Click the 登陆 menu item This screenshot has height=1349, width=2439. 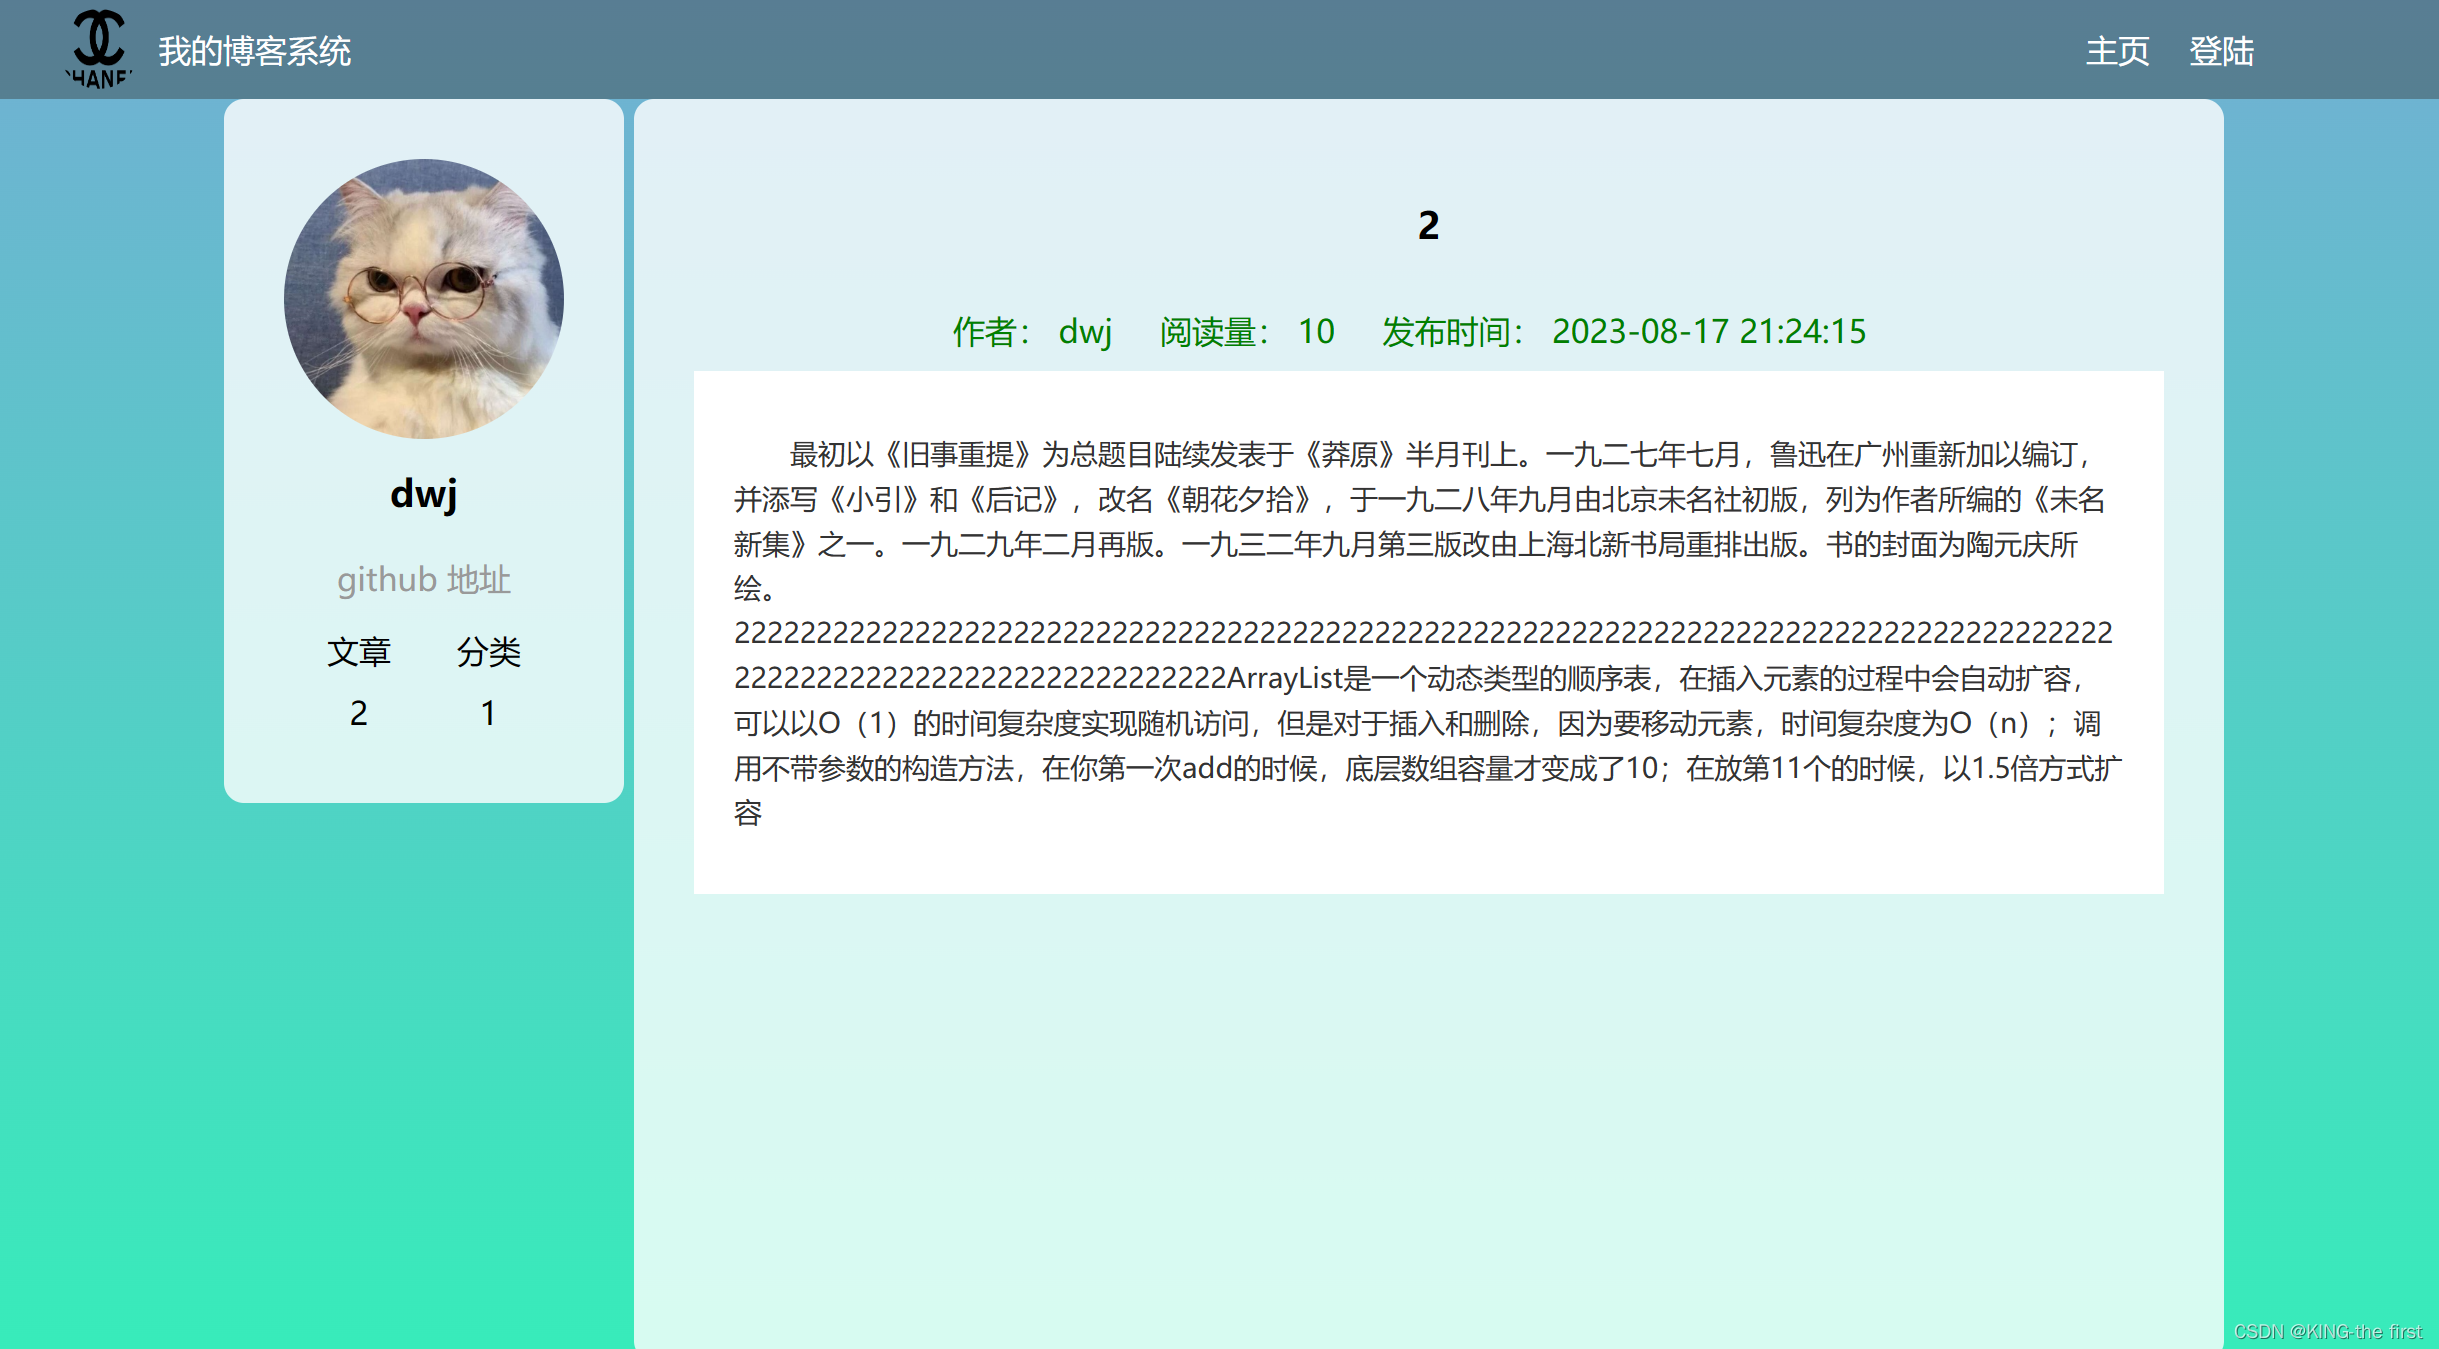pos(2222,49)
